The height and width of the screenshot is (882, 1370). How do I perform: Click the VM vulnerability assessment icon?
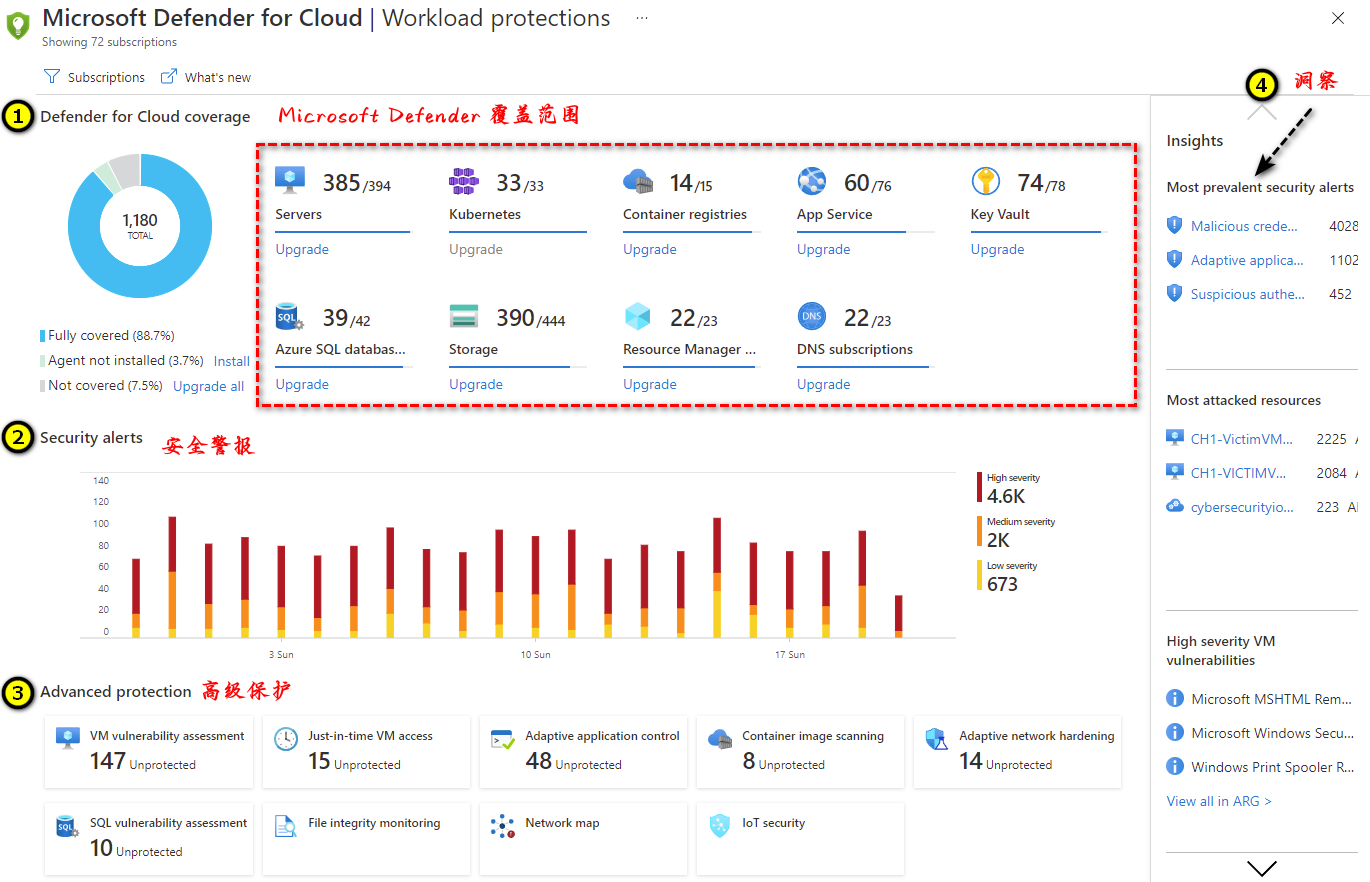pos(68,740)
